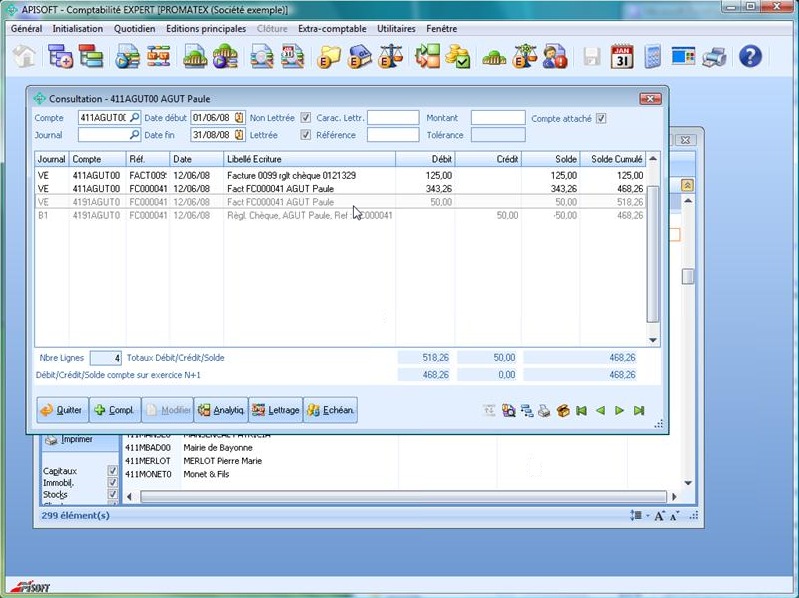Click the horizontal scrollbar in accounts list
The height and width of the screenshot is (598, 799).
coord(403,496)
